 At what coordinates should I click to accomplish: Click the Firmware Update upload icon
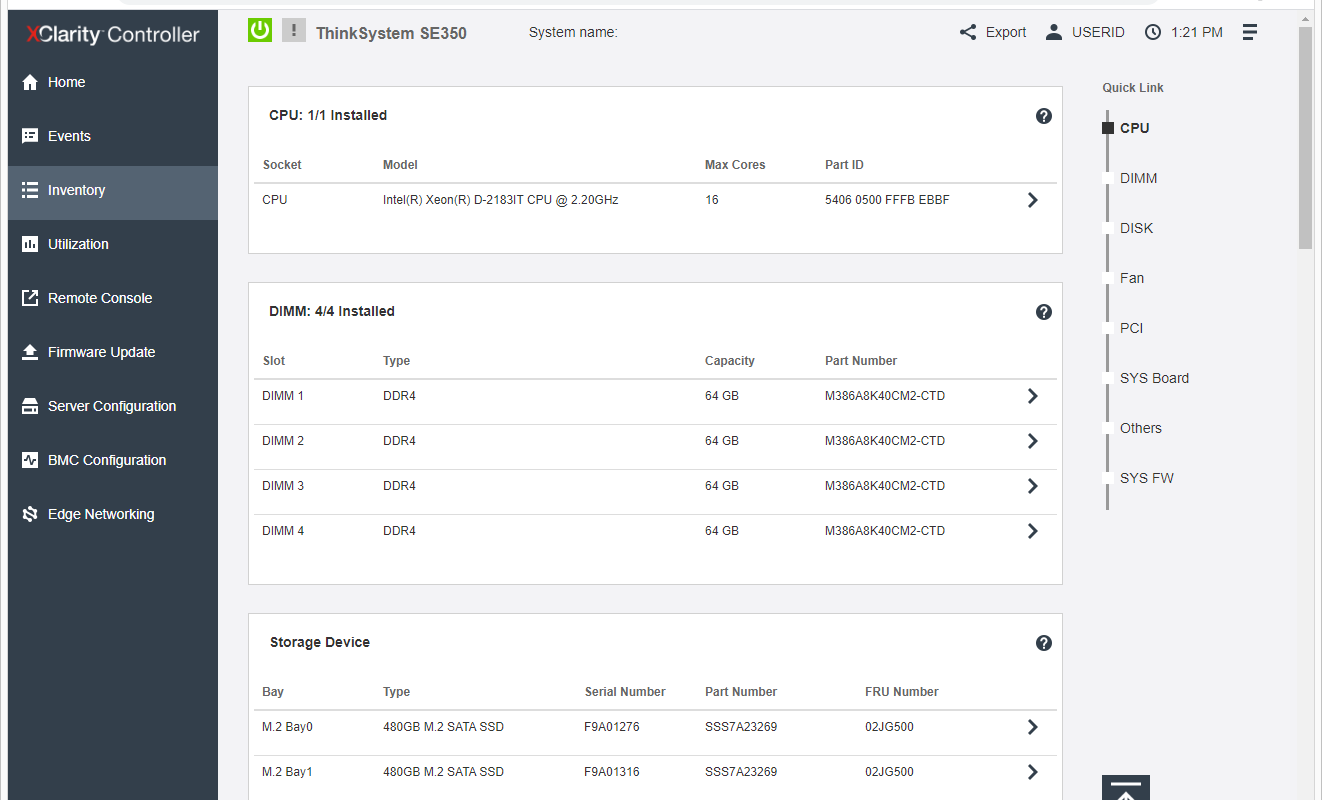30,352
